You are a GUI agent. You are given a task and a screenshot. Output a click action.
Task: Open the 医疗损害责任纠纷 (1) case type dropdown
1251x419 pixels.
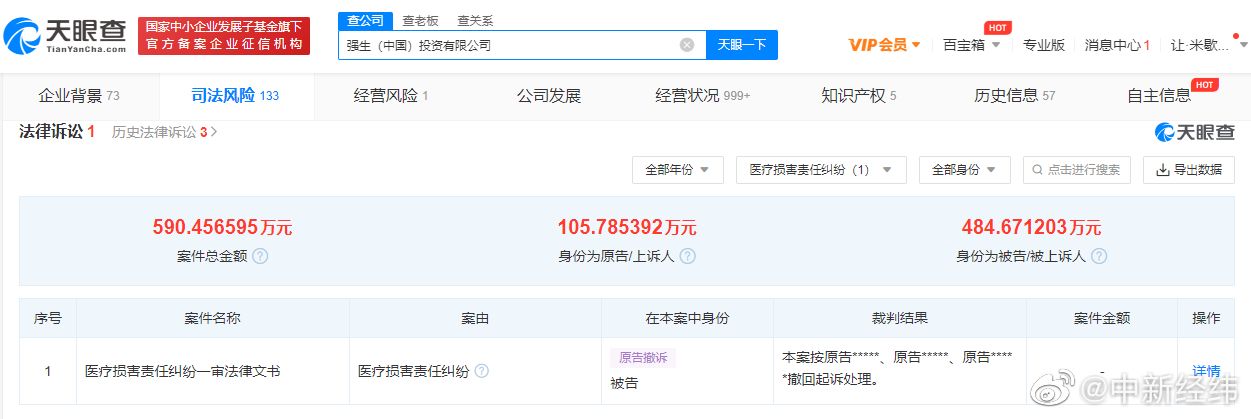point(821,170)
